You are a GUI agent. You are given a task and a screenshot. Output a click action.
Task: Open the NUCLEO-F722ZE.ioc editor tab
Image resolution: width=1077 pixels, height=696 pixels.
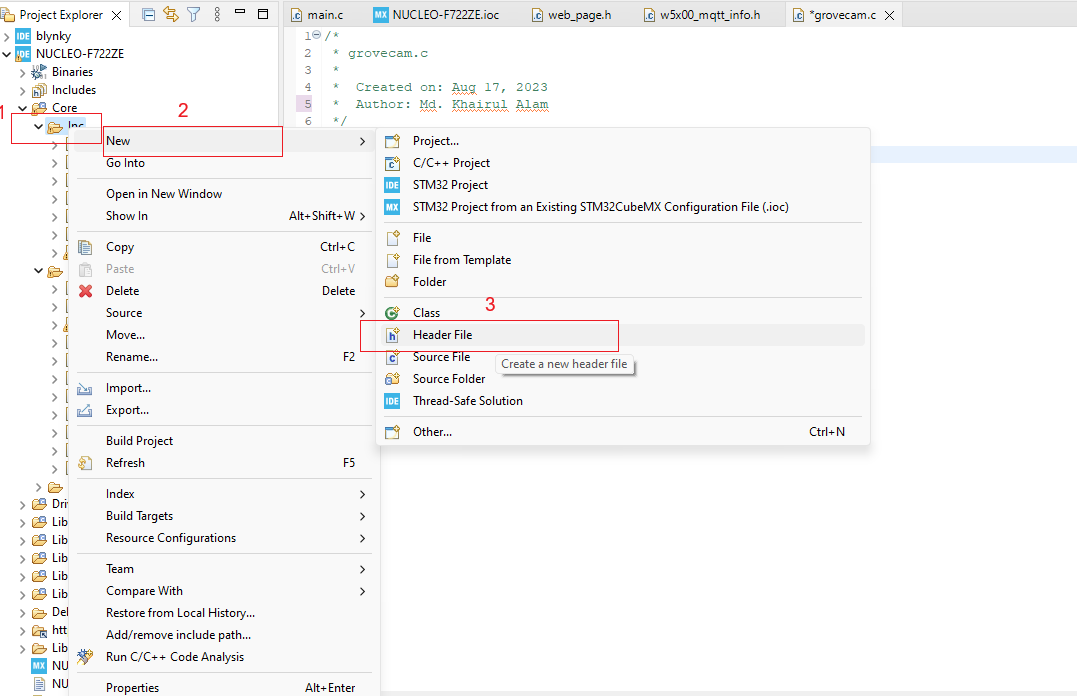[x=436, y=14]
